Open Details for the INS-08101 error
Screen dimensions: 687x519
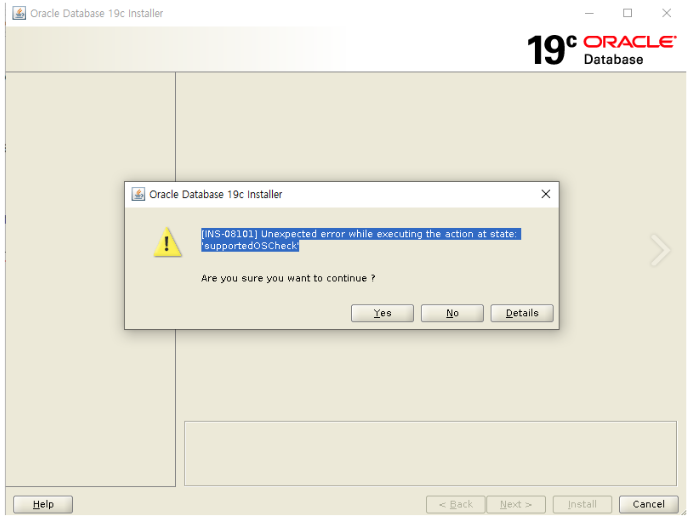pyautogui.click(x=522, y=313)
